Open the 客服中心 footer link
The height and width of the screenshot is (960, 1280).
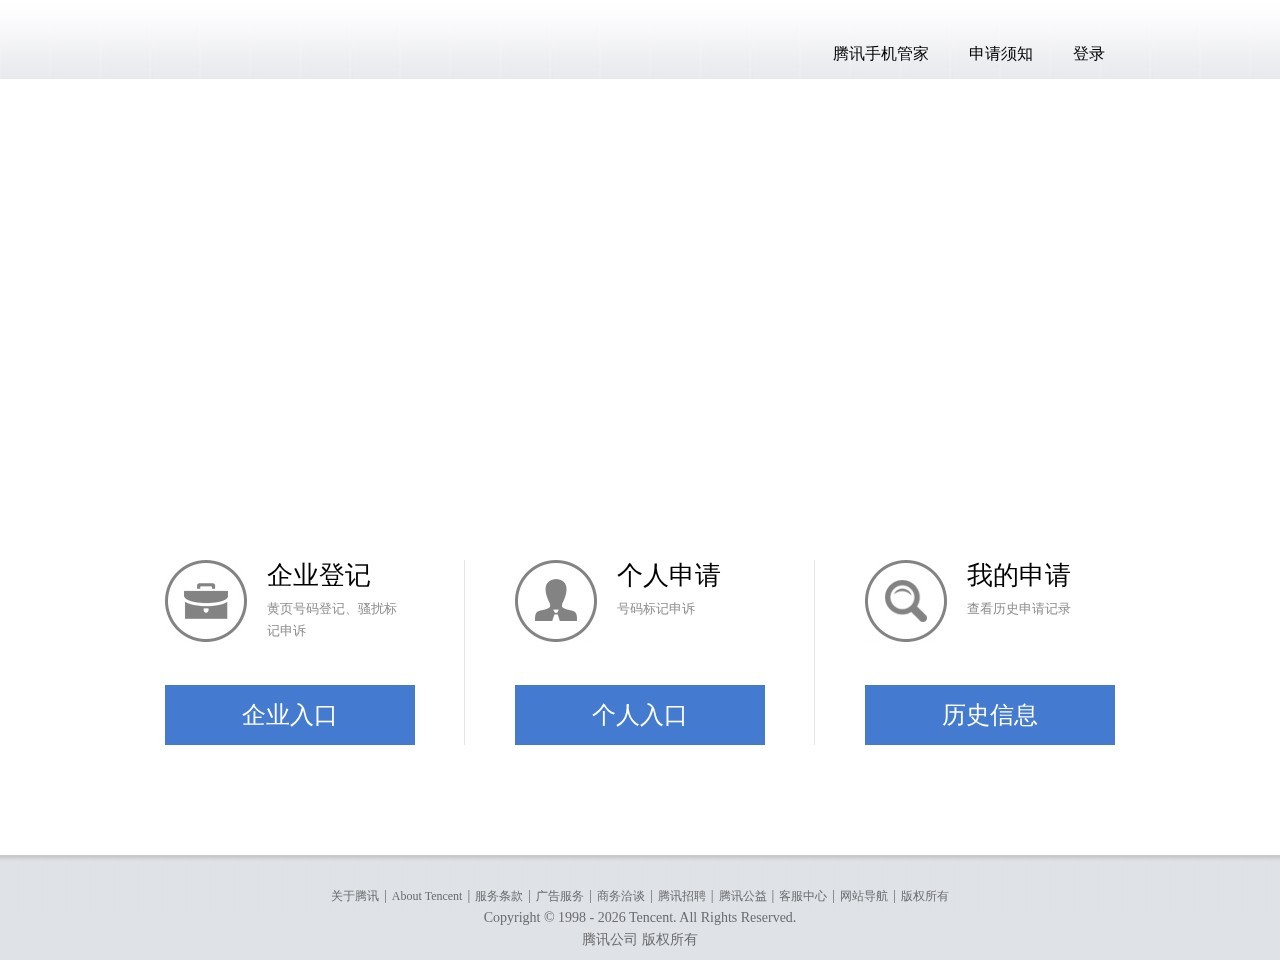[x=803, y=896]
